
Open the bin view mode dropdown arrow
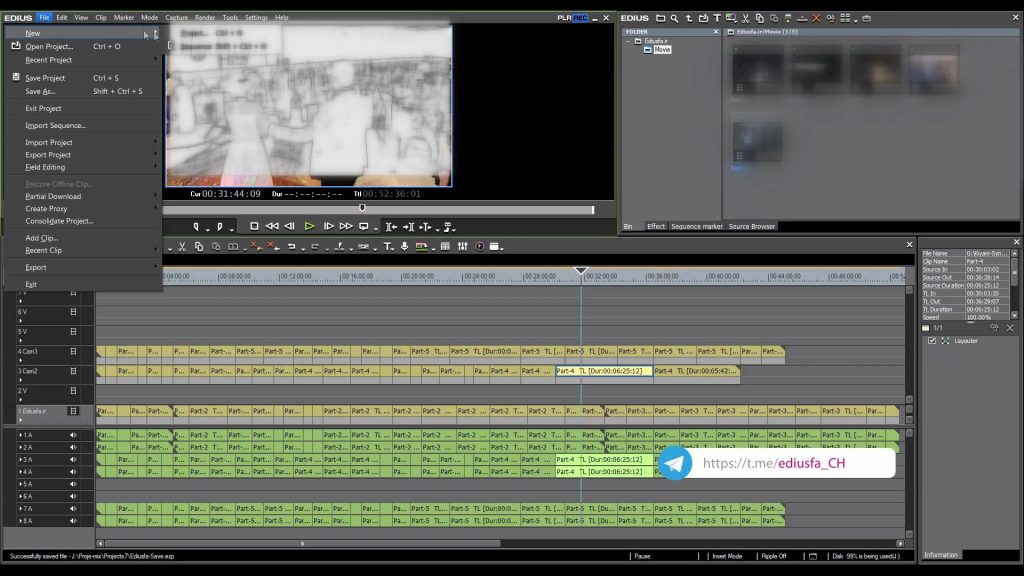pyautogui.click(x=856, y=20)
